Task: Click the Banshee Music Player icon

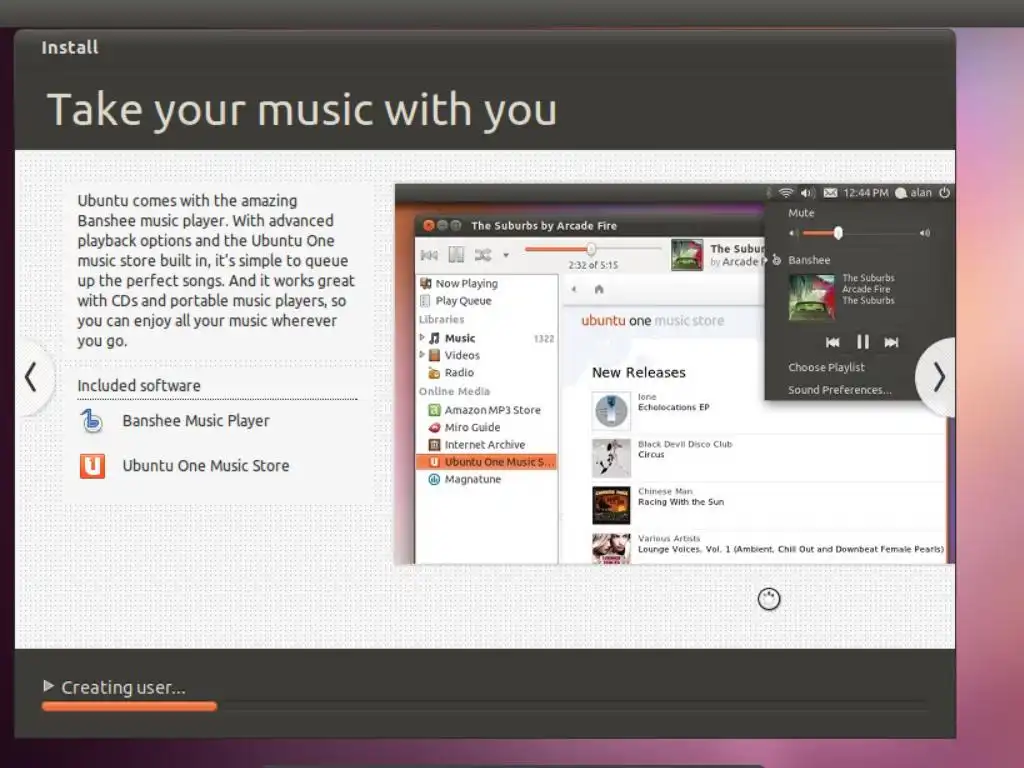Action: tap(92, 421)
